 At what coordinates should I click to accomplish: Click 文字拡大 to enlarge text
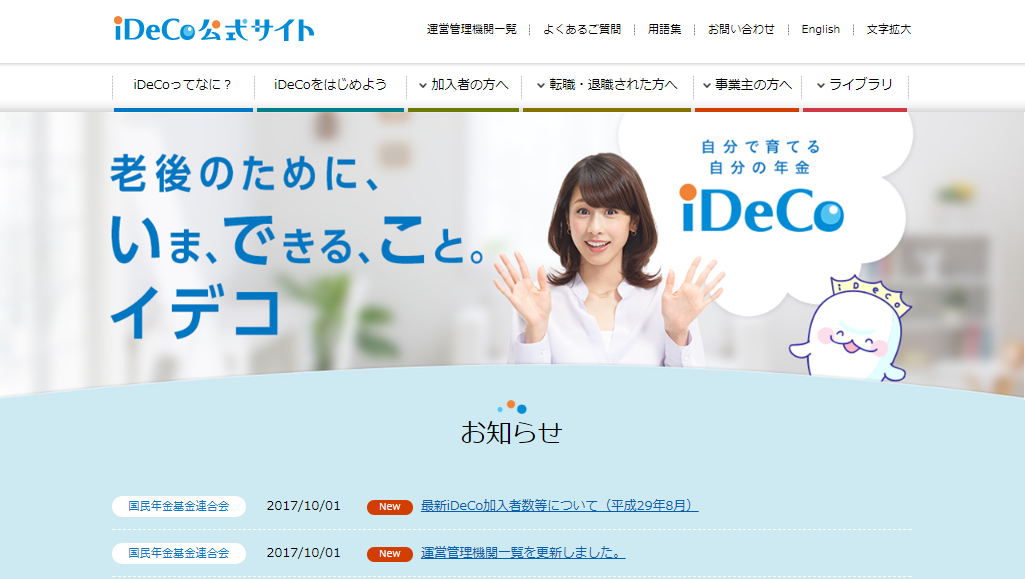tap(888, 29)
